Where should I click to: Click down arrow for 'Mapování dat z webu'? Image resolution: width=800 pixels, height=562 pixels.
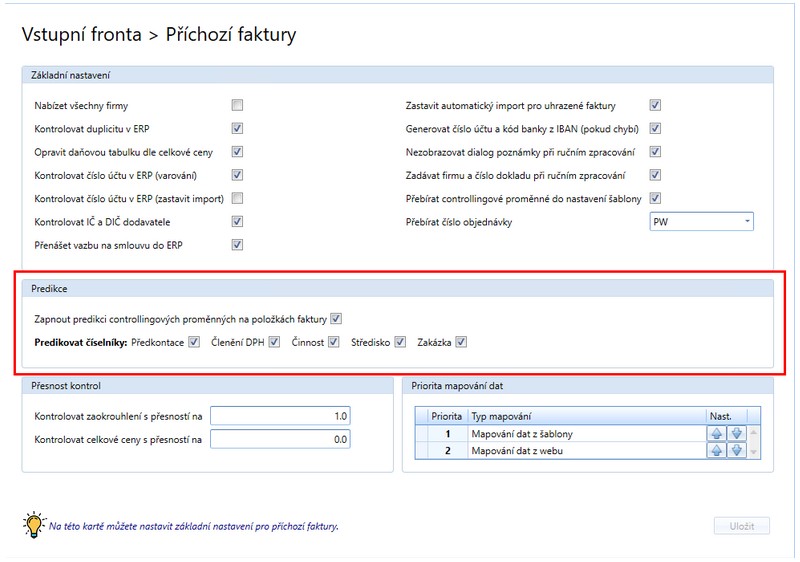[x=736, y=451]
